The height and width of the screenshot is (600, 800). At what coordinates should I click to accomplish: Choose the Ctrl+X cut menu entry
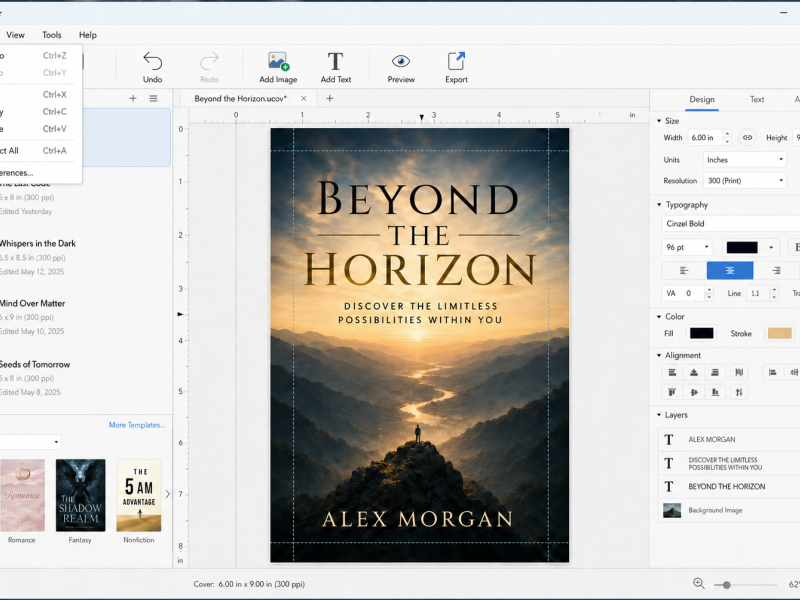(x=39, y=94)
